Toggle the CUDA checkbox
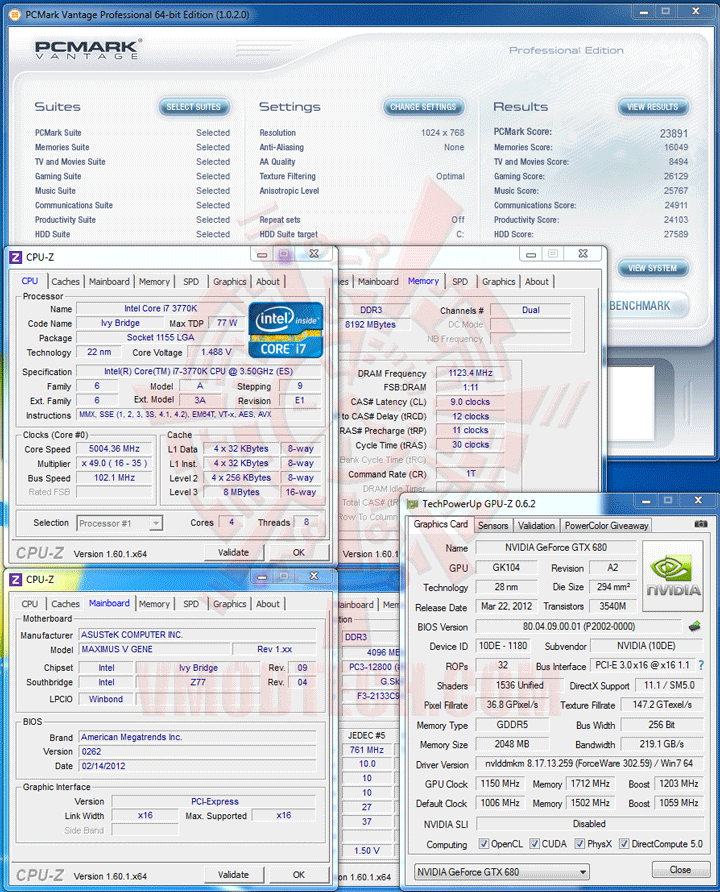Screen dimensions: 720x892 coord(535,844)
